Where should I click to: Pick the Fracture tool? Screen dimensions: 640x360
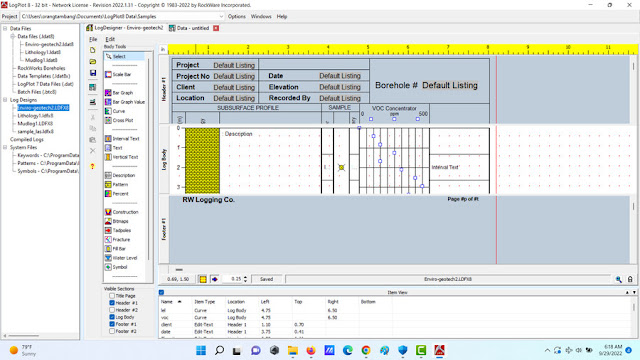coord(118,240)
